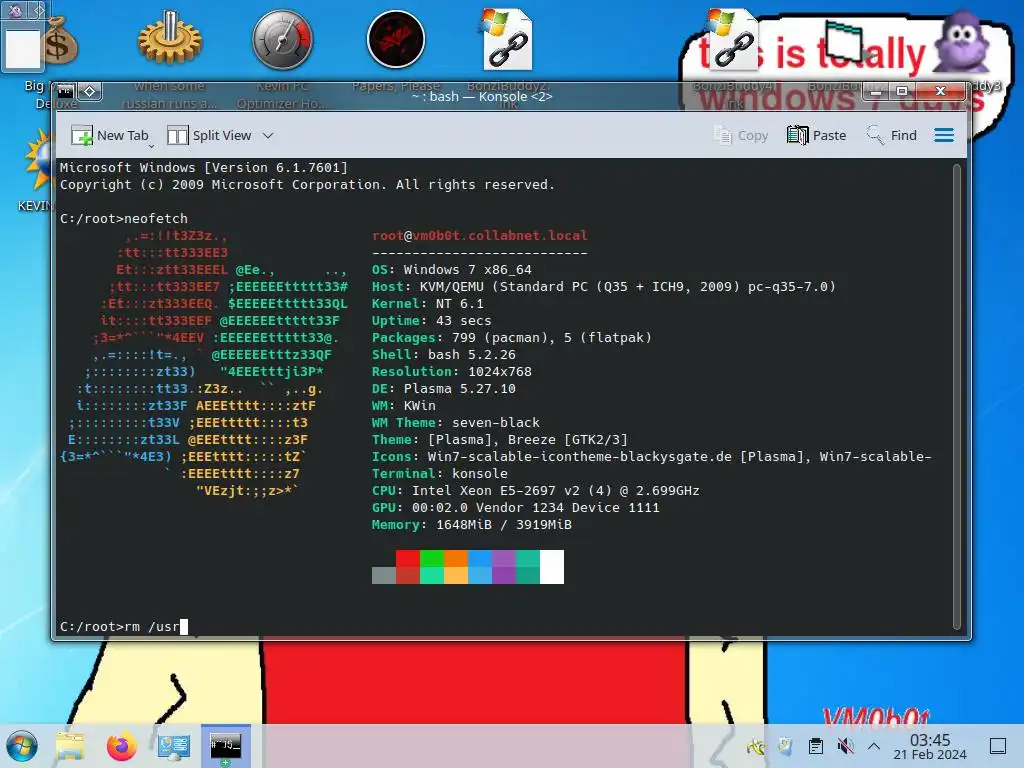The image size is (1024, 768).
Task: Open the Windows 7 Start orb
Action: (x=22, y=746)
